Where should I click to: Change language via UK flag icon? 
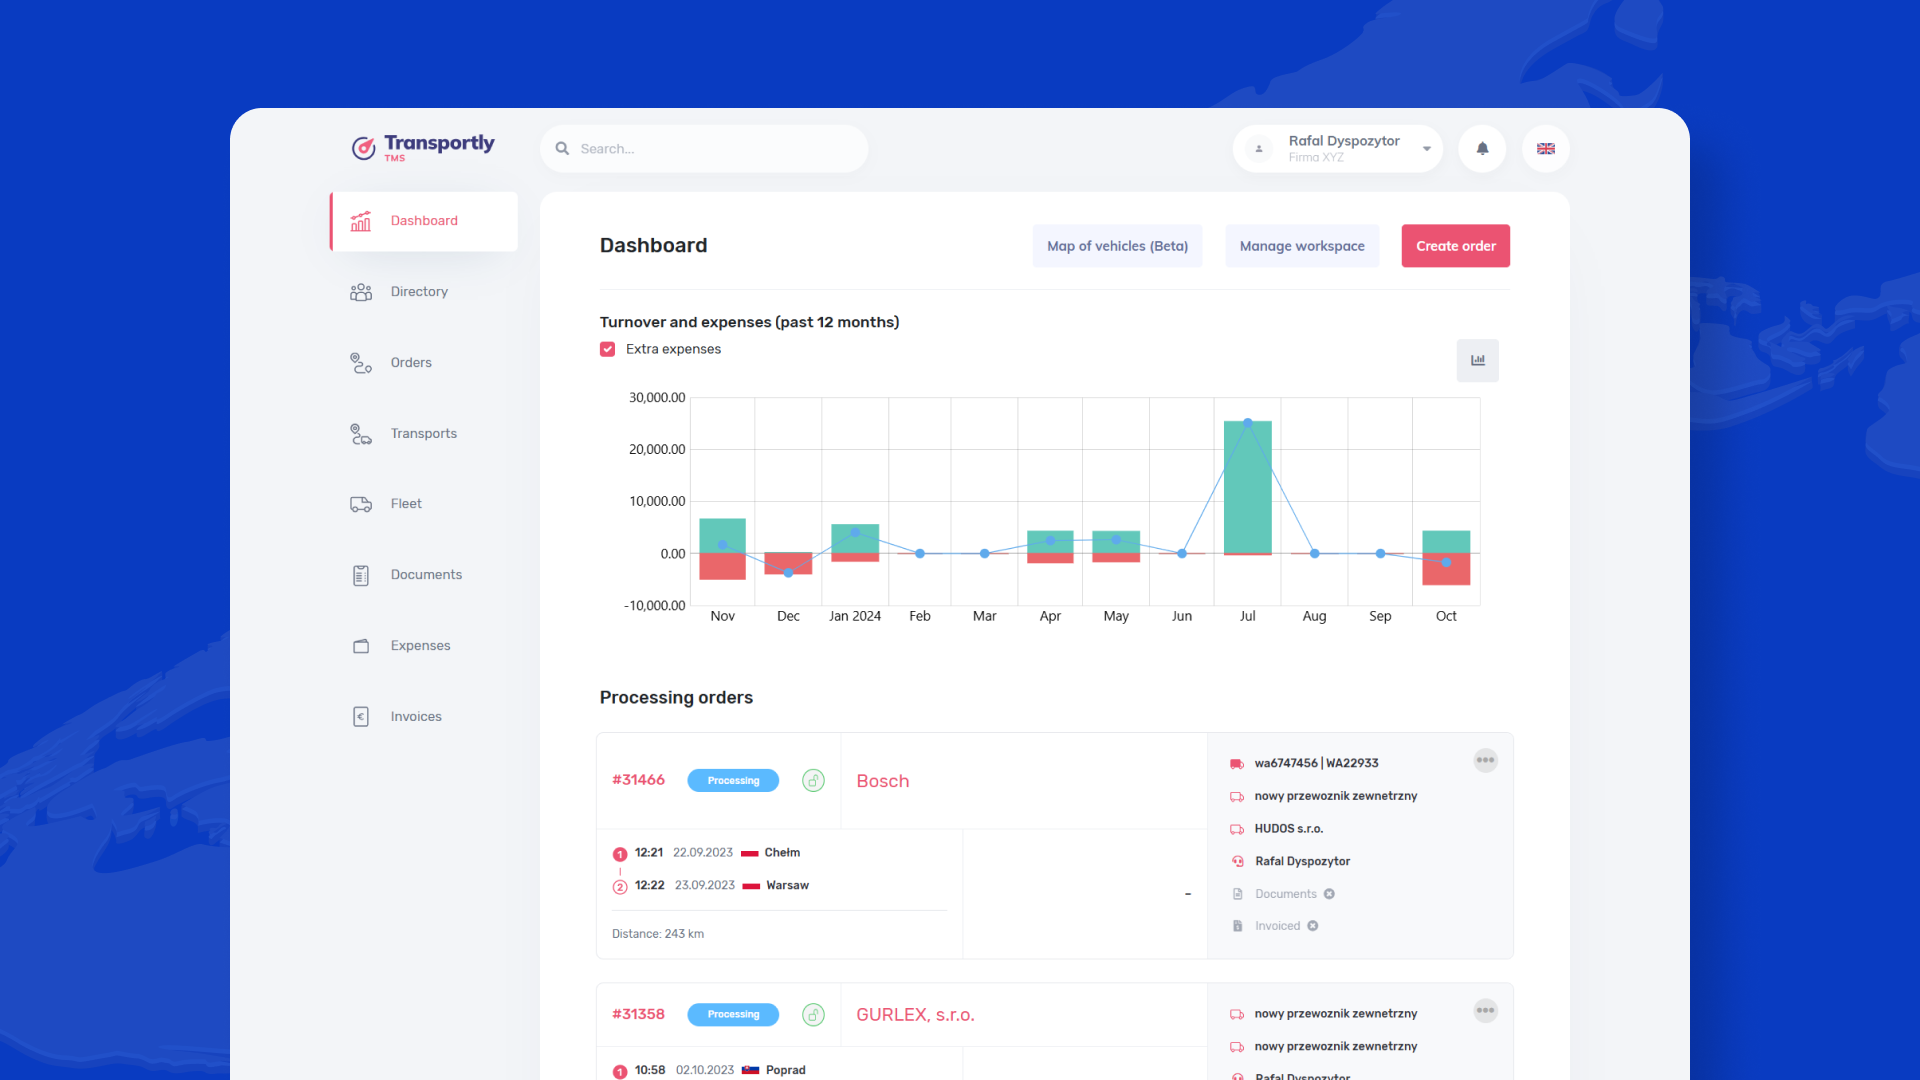pos(1546,149)
